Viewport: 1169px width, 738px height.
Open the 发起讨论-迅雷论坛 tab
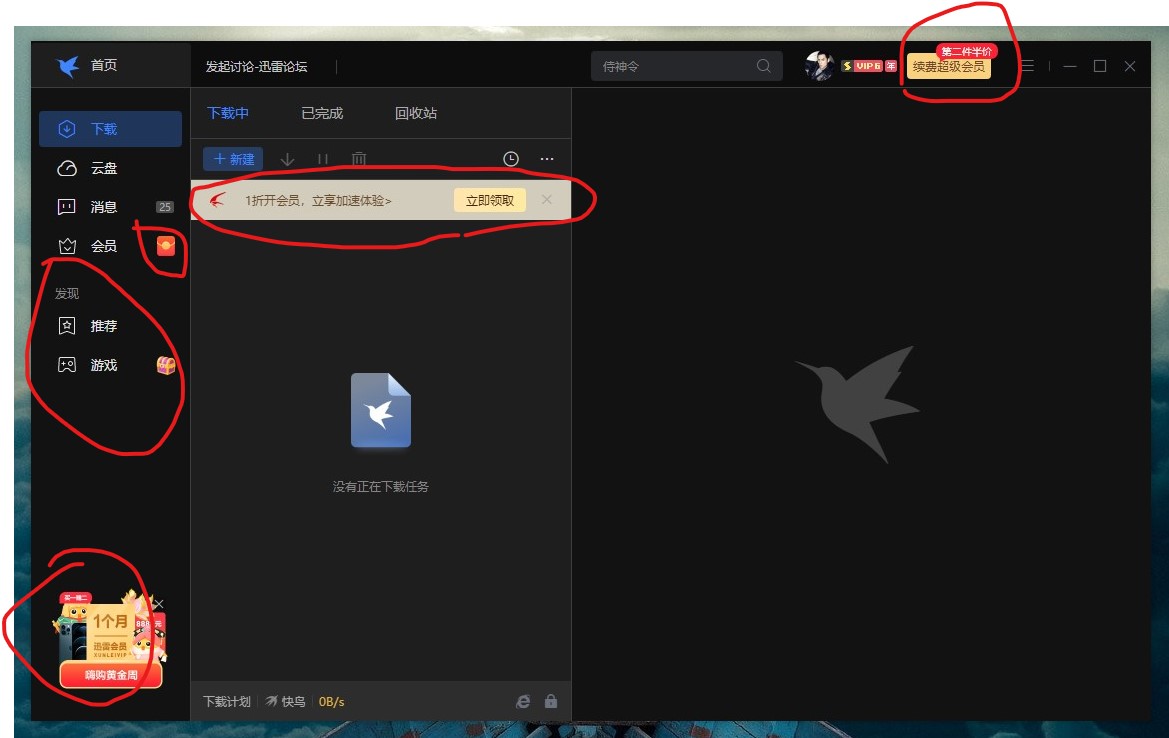click(x=256, y=67)
